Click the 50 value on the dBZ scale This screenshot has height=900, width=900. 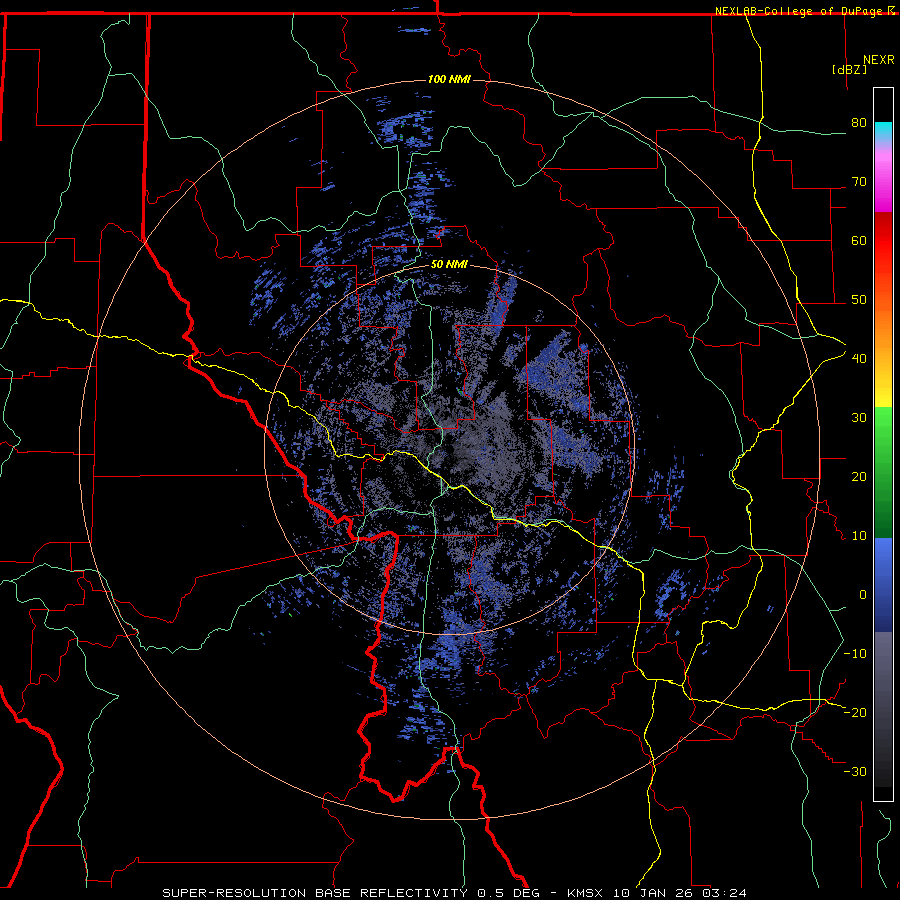click(x=859, y=300)
